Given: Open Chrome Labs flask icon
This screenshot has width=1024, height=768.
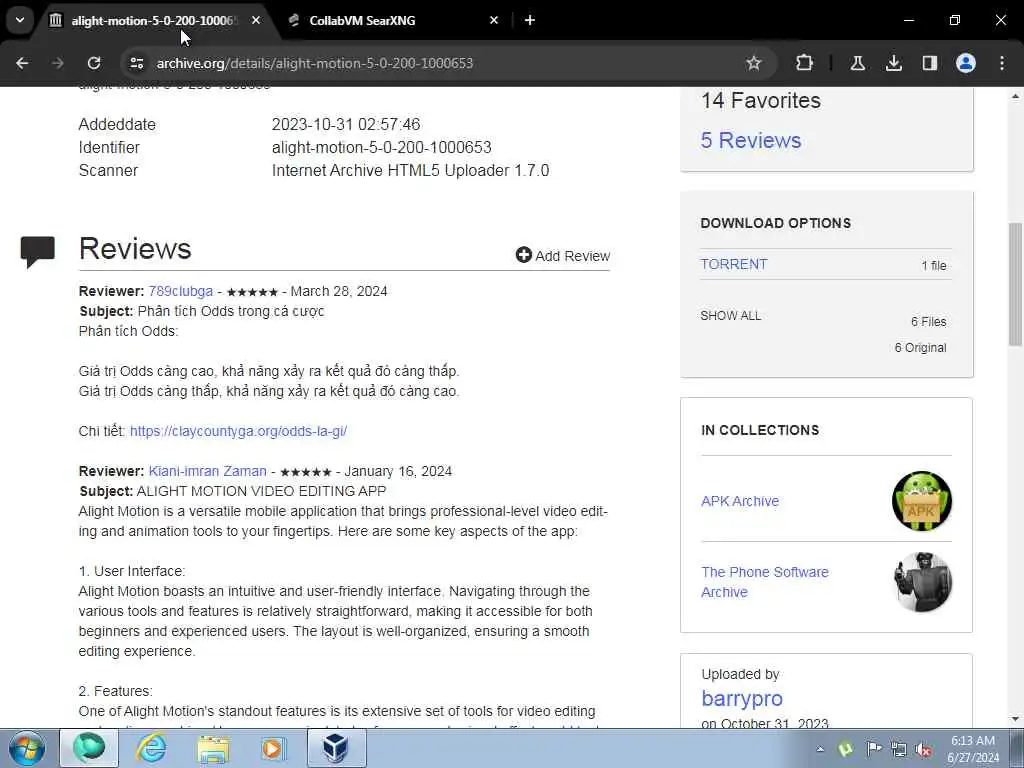Looking at the screenshot, I should click(x=857, y=63).
